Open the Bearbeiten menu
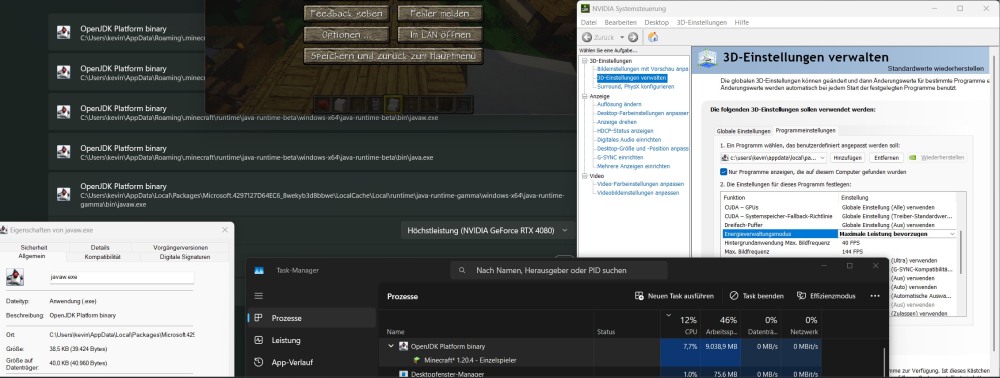 (621, 22)
